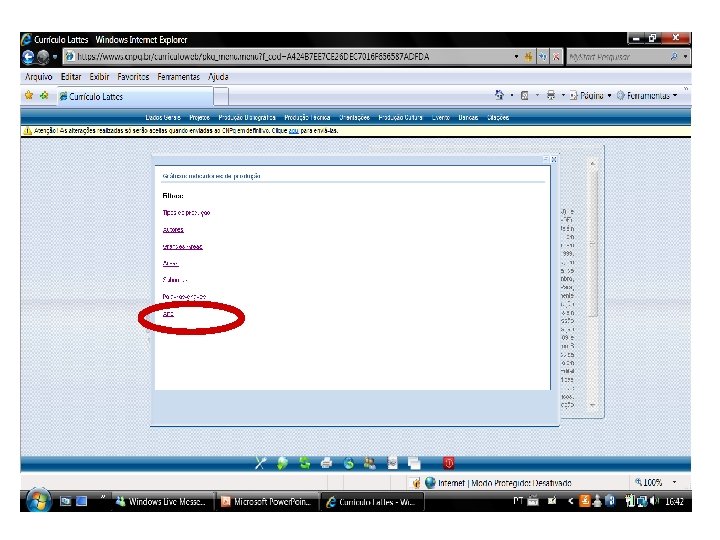The height and width of the screenshot is (540, 720).
Task: Click the magnifying glass search icon
Action: pos(674,57)
